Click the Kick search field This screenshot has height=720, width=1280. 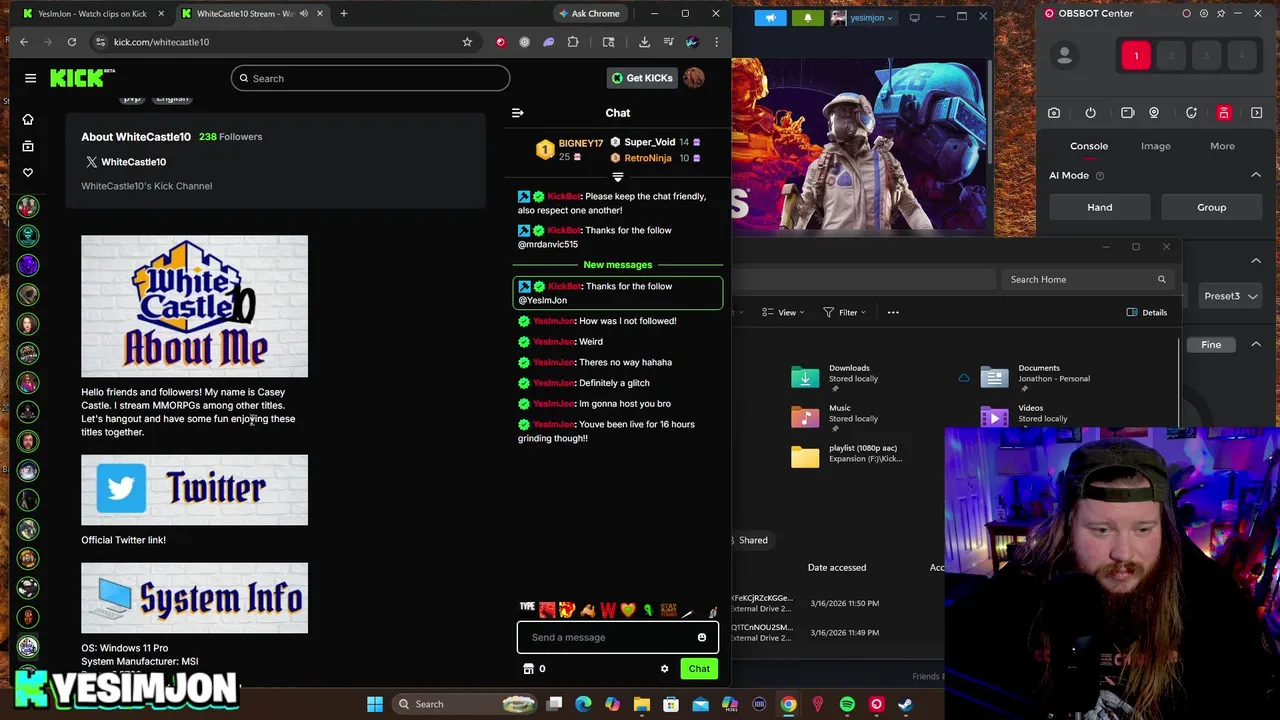370,78
